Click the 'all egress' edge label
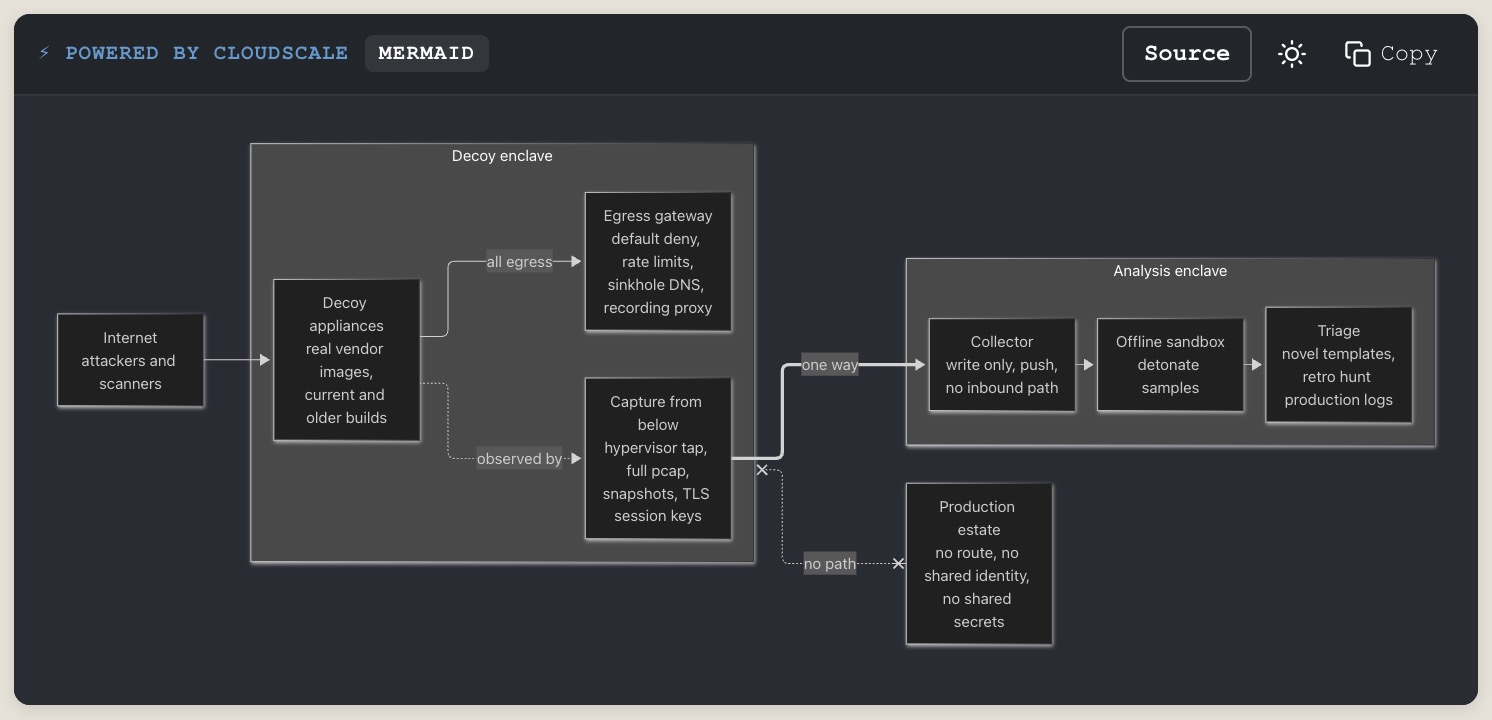This screenshot has height=720, width=1492. 519,262
